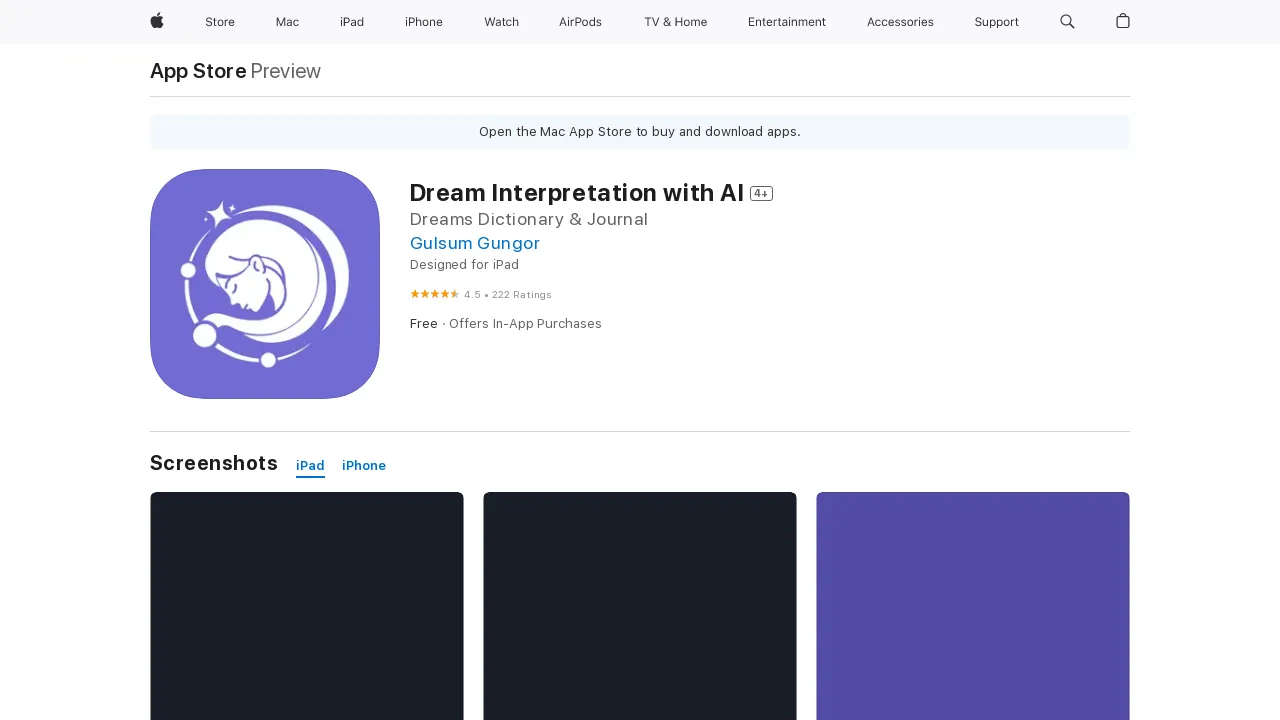Open the Gulsum Gungor developer page
This screenshot has height=720, width=1280.
(x=474, y=243)
